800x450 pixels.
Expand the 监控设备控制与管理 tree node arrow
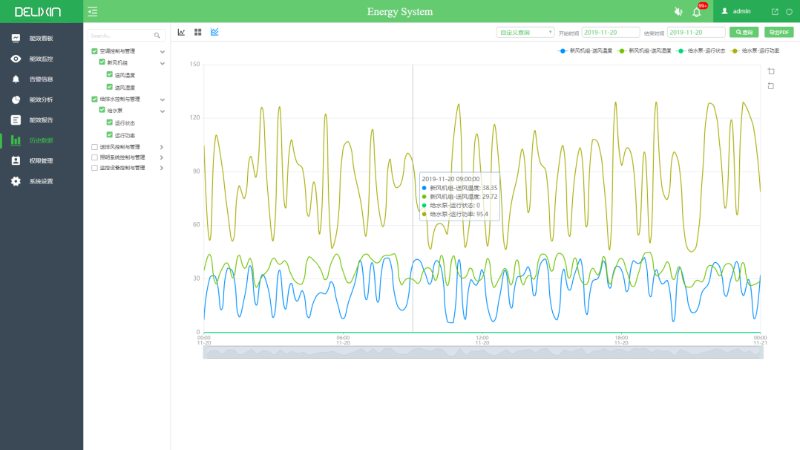pyautogui.click(x=162, y=168)
